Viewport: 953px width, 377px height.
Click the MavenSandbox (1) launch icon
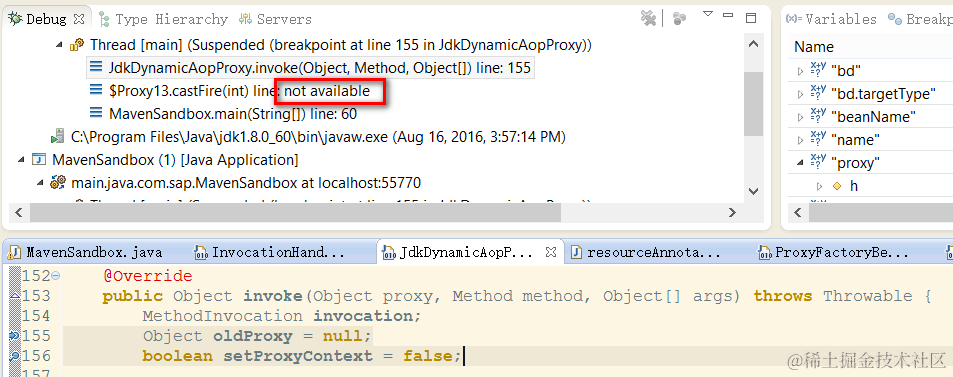click(x=39, y=159)
